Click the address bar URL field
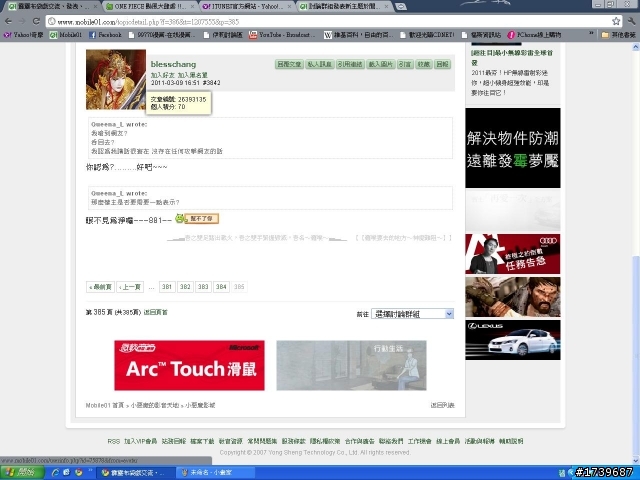 (x=327, y=22)
